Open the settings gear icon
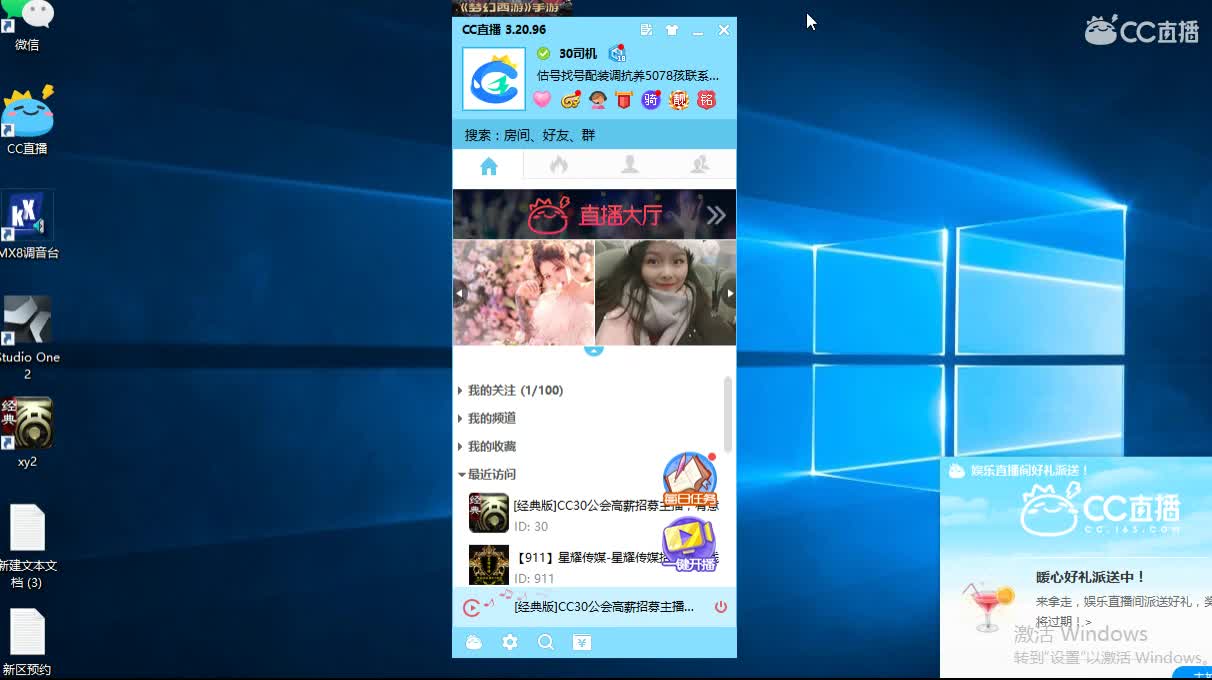Image resolution: width=1212 pixels, height=680 pixels. click(x=510, y=642)
